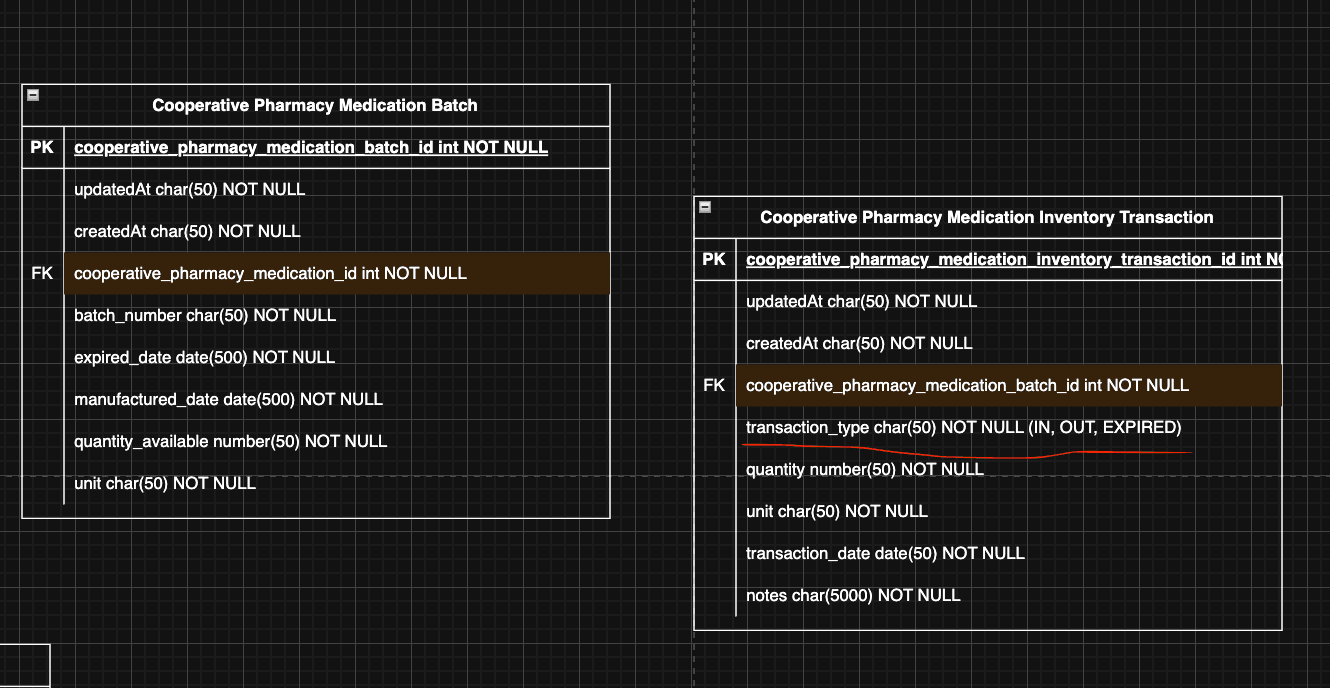Select the FK cell in the Medication Batch table
Screen dimensions: 1330x688
(x=42, y=273)
